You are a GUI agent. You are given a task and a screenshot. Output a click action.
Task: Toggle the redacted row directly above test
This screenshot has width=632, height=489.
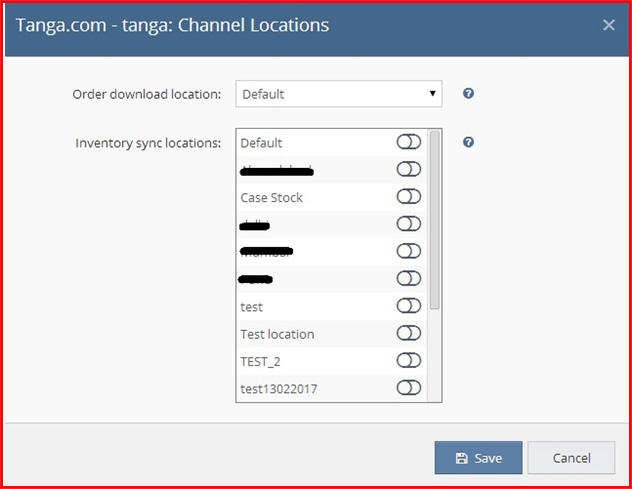coord(409,279)
